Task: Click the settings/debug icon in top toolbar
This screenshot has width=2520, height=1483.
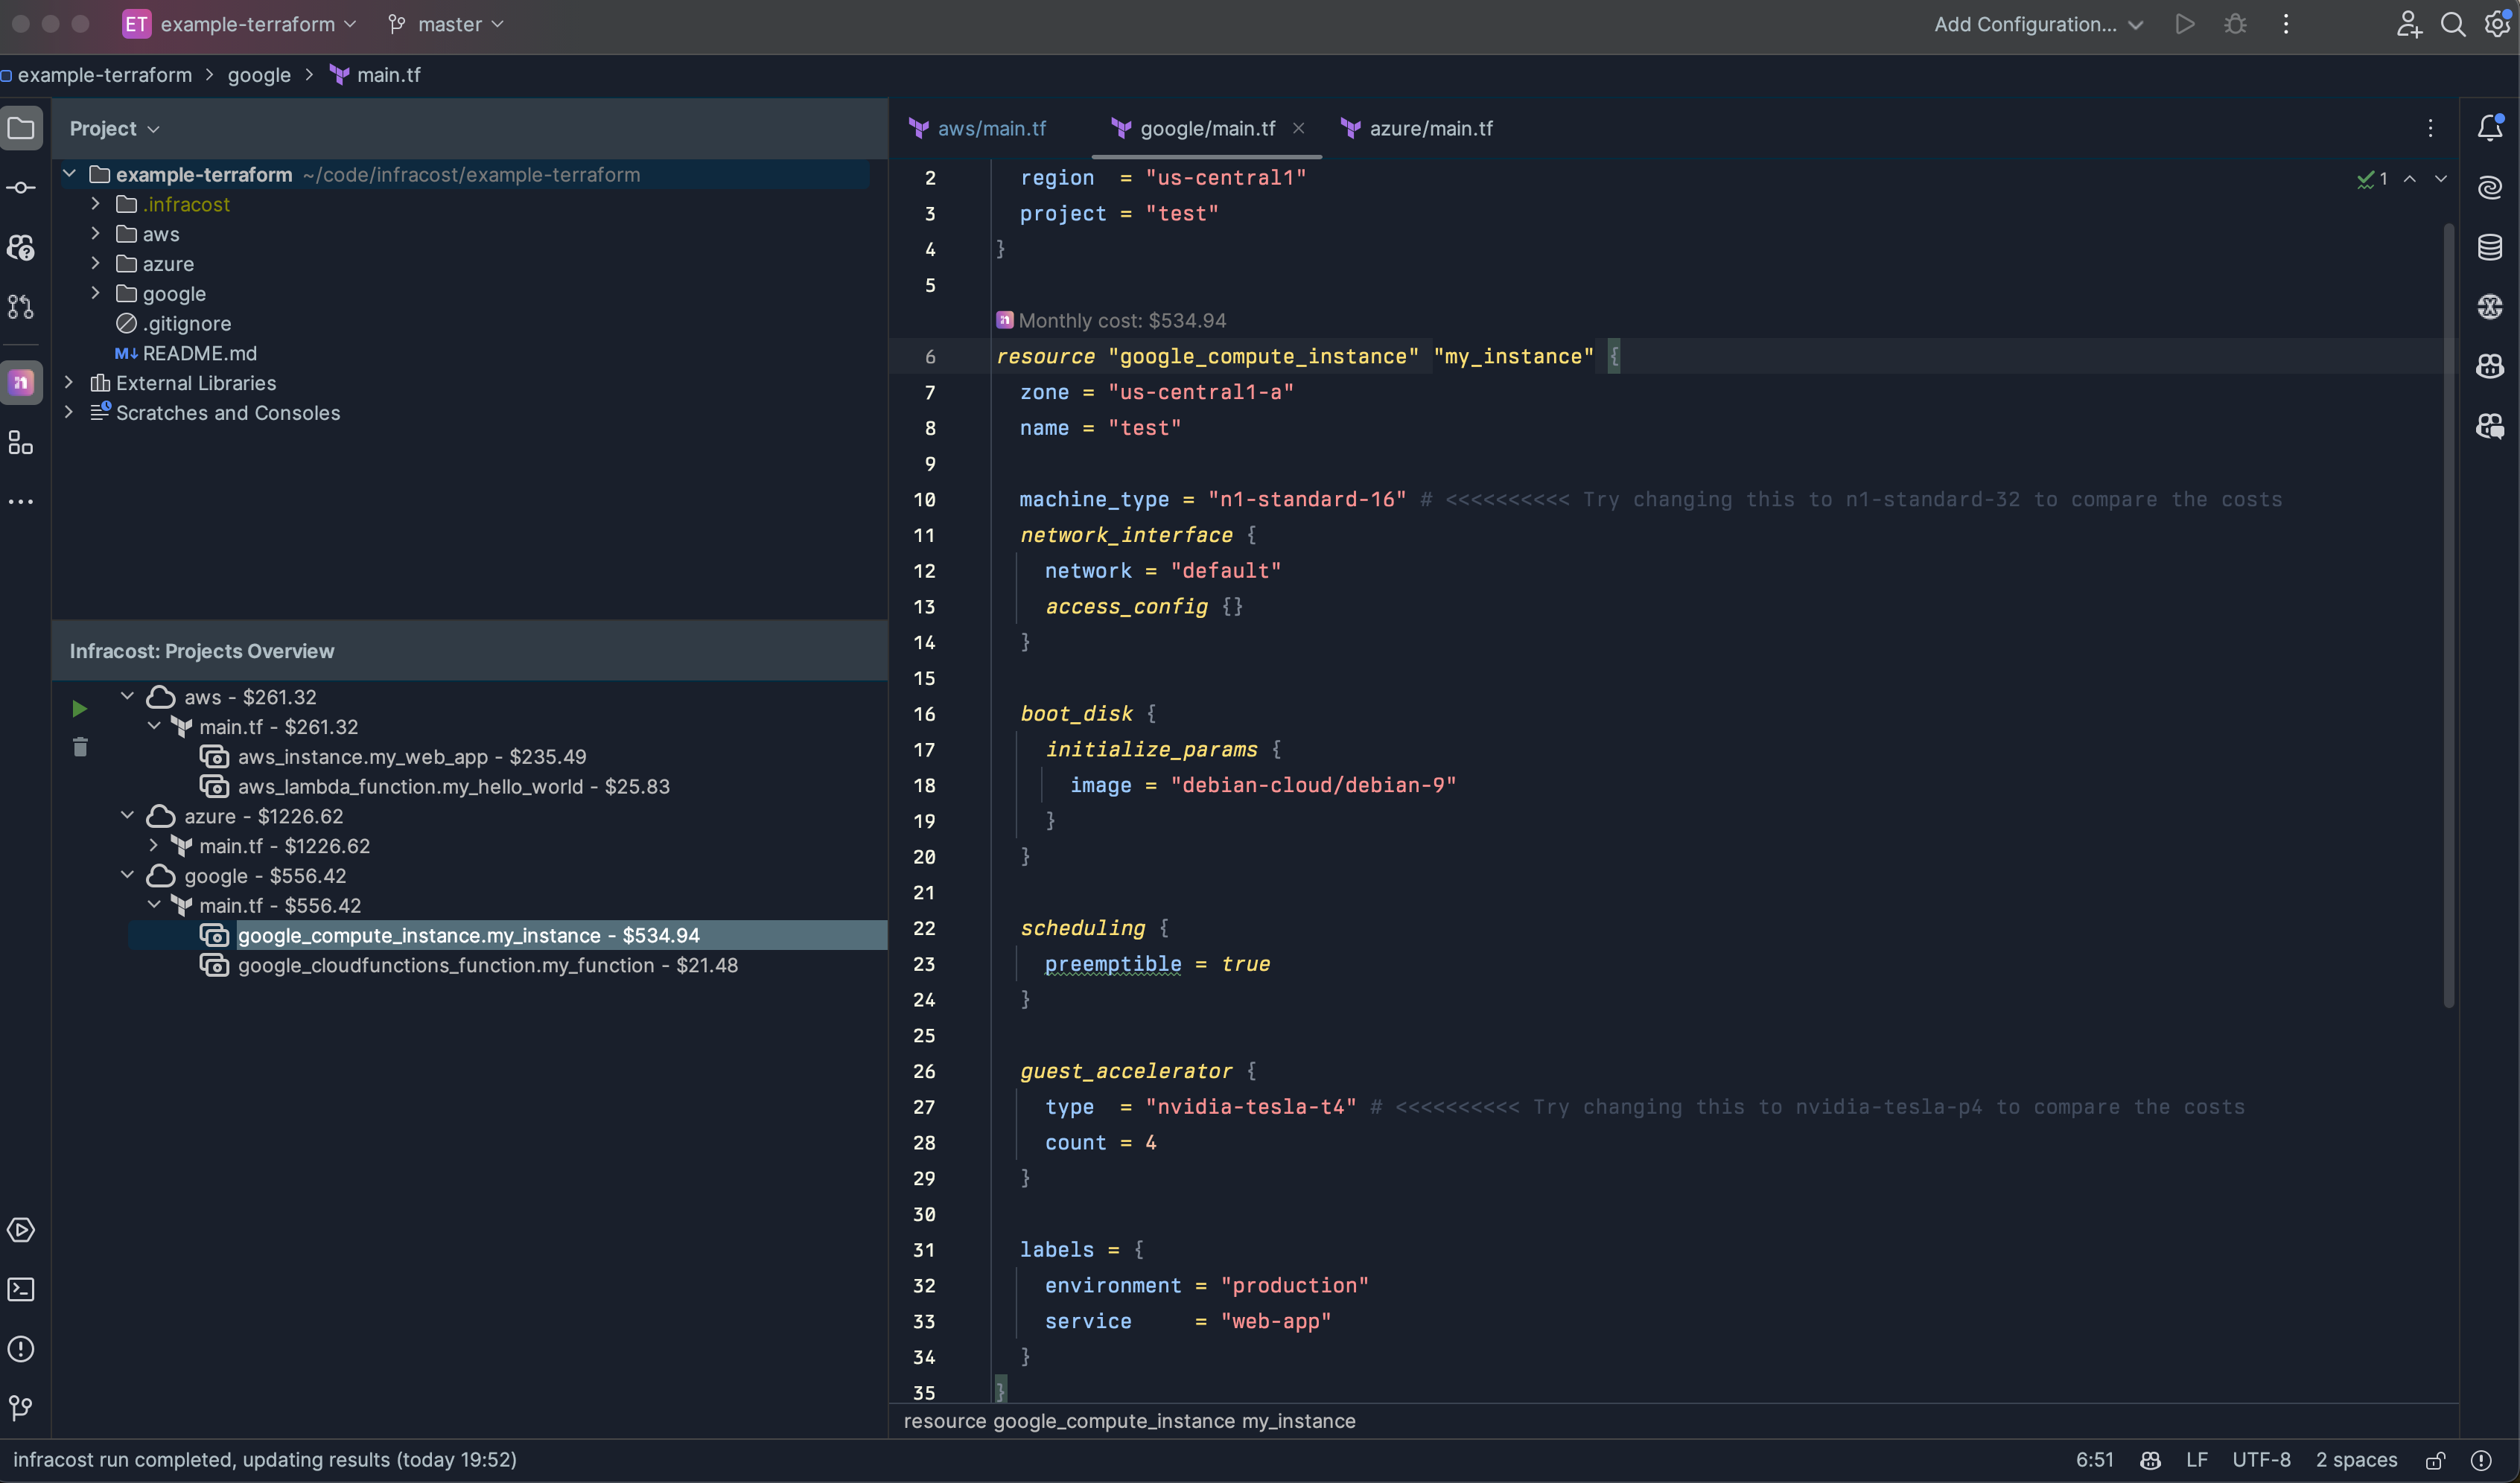Action: [2234, 25]
